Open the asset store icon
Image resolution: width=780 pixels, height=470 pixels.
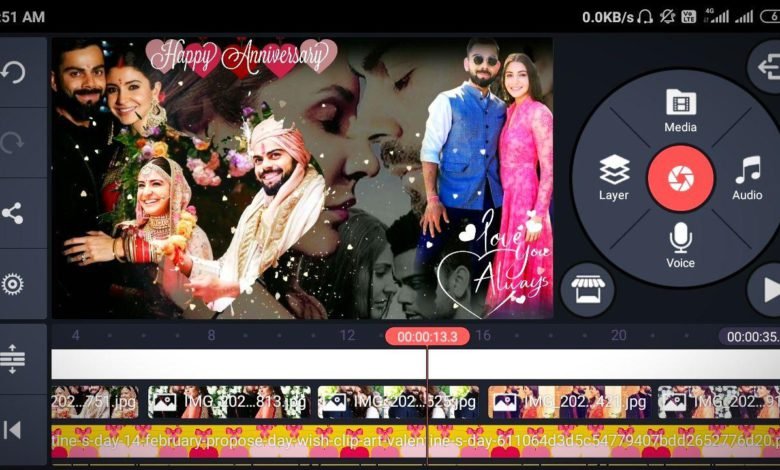pyautogui.click(x=587, y=290)
